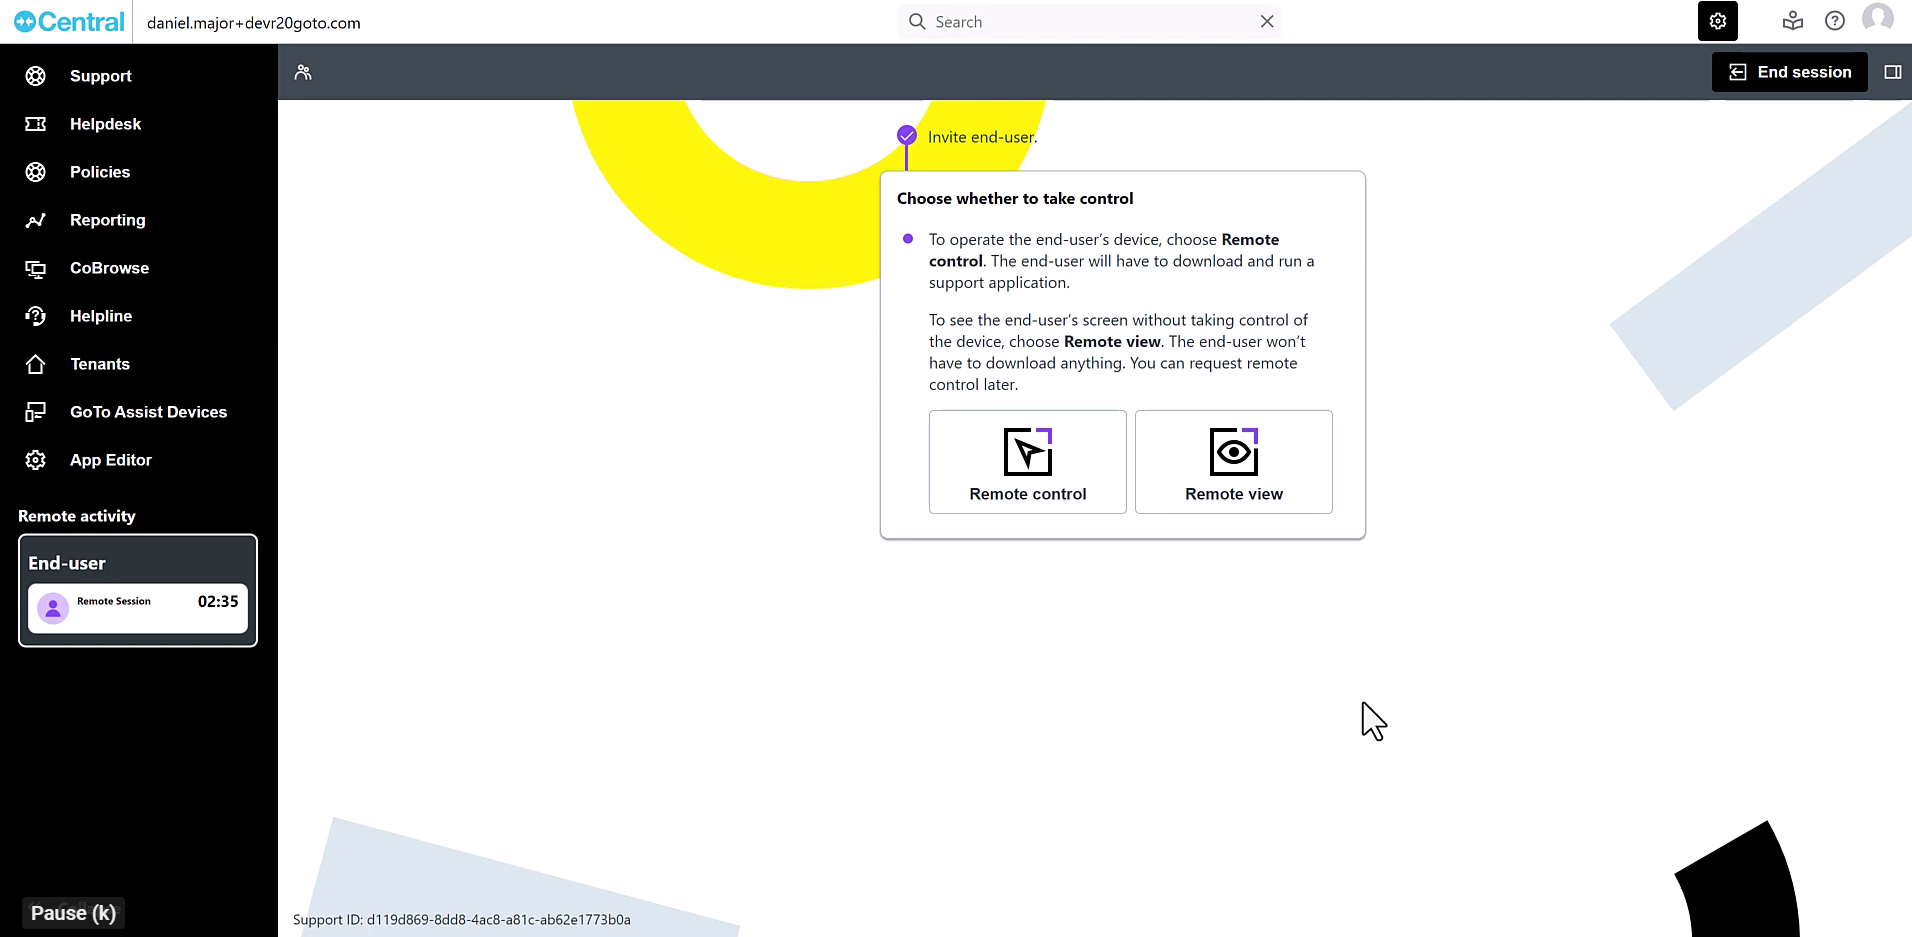Image resolution: width=1912 pixels, height=937 pixels.
Task: Click the GoTo Central logo
Action: (69, 22)
